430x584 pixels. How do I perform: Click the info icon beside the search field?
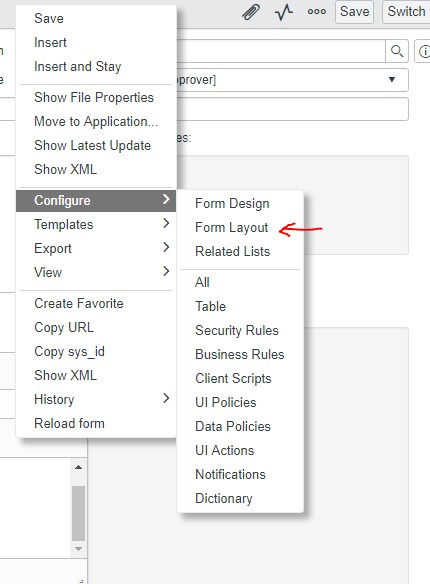(423, 51)
